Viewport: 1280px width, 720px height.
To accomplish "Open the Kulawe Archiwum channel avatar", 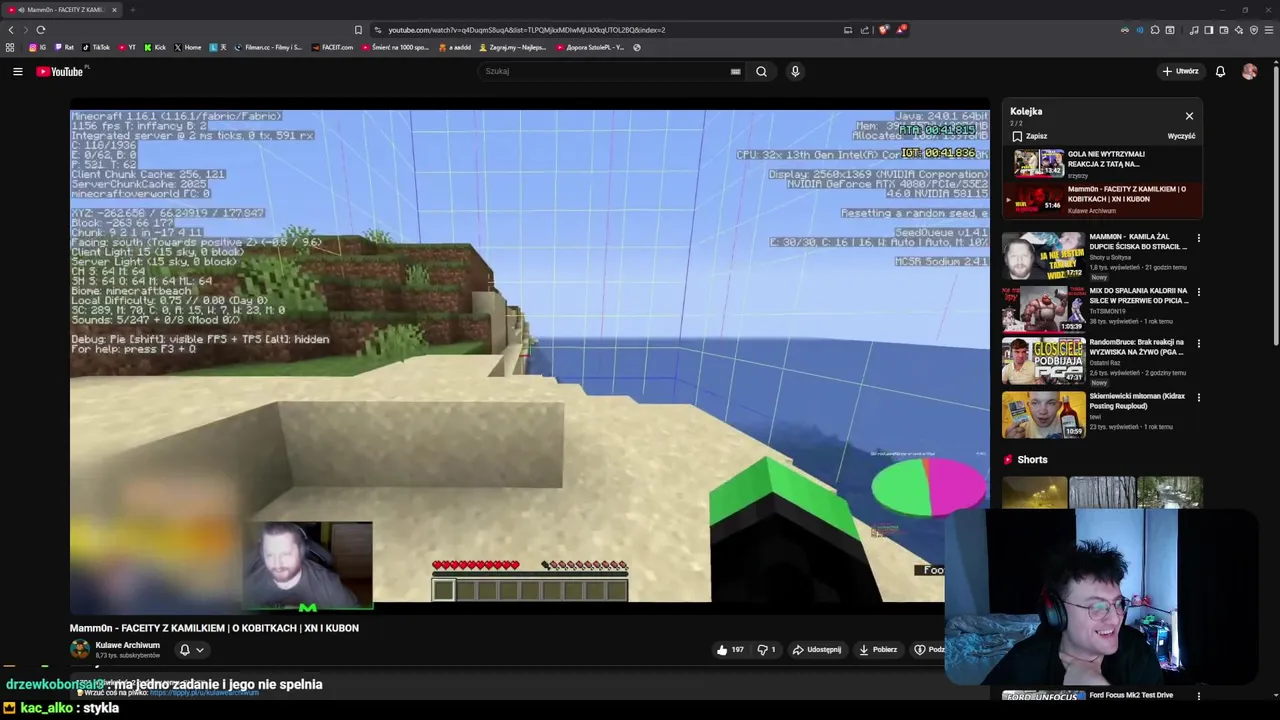I will (80, 650).
